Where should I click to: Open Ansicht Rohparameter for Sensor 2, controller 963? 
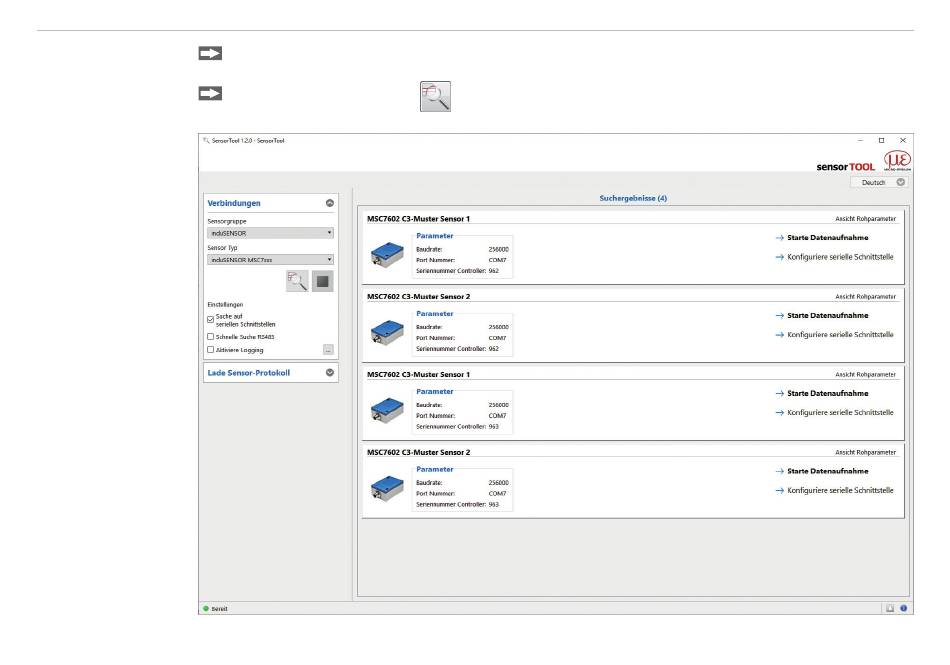(x=865, y=452)
